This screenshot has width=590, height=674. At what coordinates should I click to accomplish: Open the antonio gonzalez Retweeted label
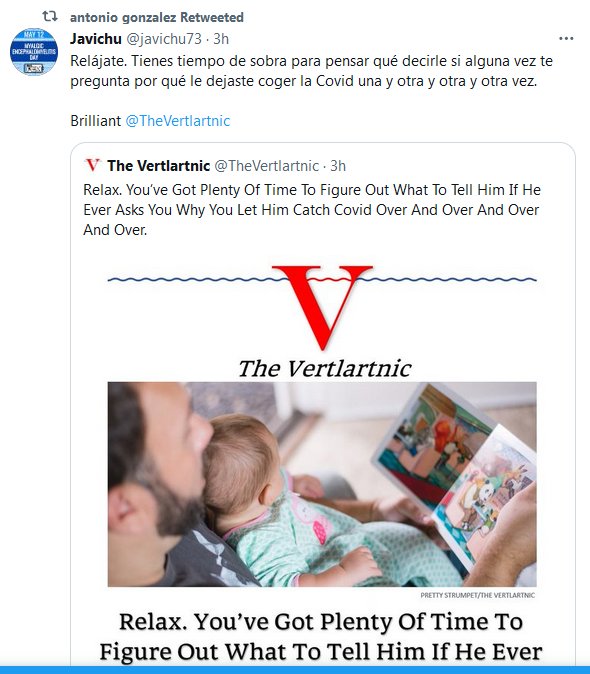point(157,17)
